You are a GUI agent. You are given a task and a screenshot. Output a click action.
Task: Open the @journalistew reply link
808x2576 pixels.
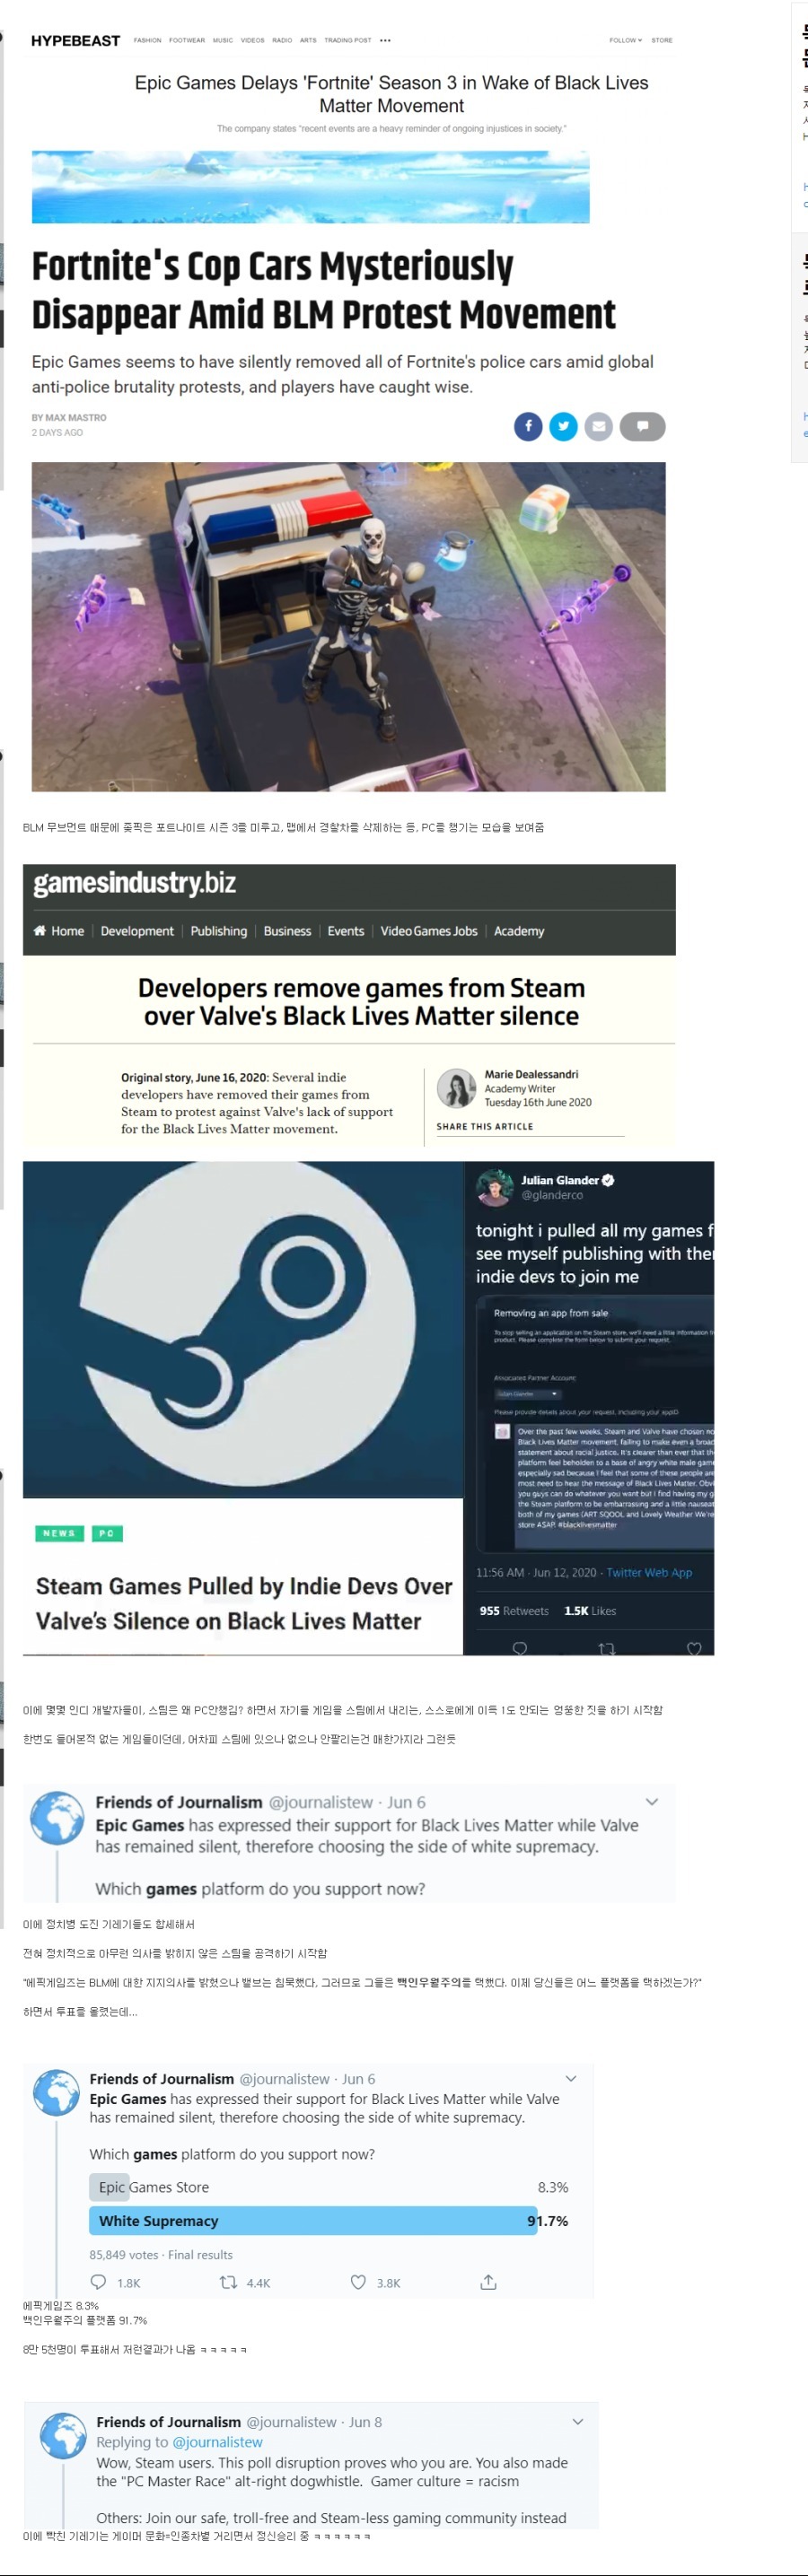point(217,2441)
